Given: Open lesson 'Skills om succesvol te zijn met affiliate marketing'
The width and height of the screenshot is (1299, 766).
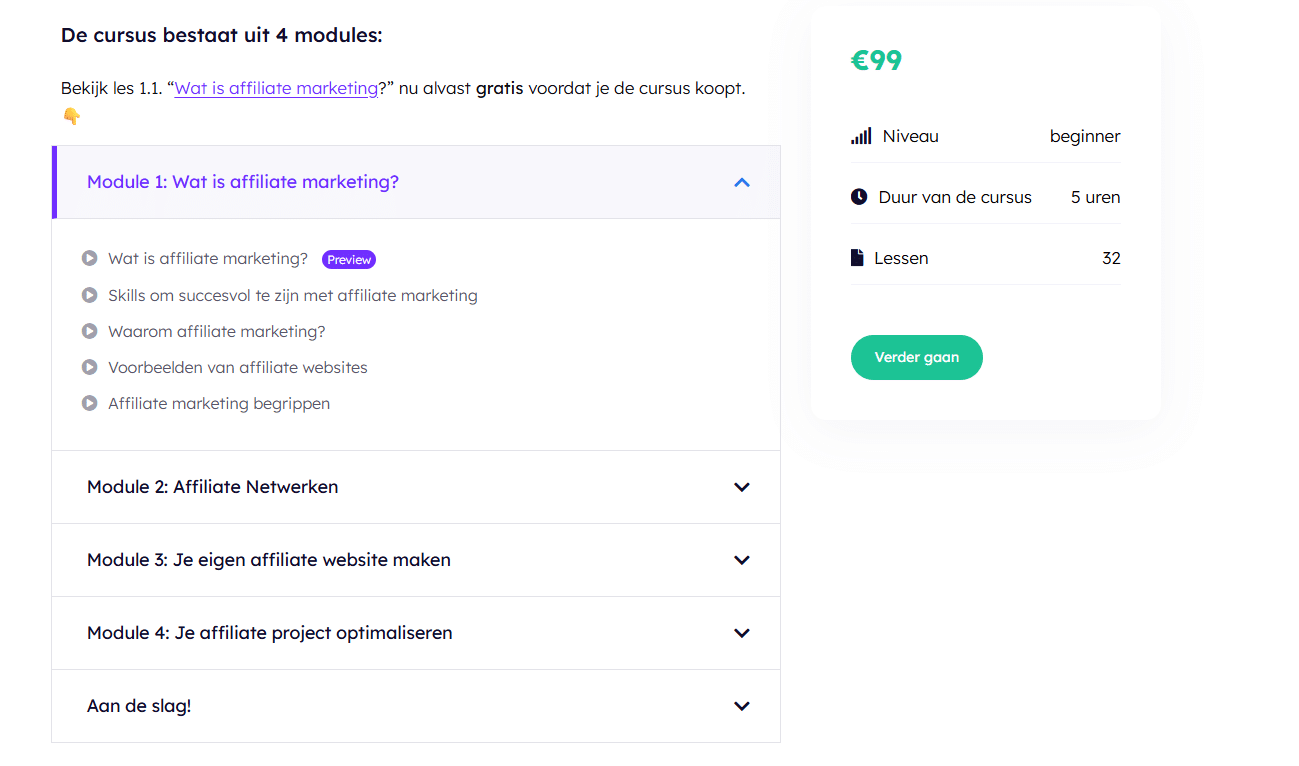Looking at the screenshot, I should 293,295.
